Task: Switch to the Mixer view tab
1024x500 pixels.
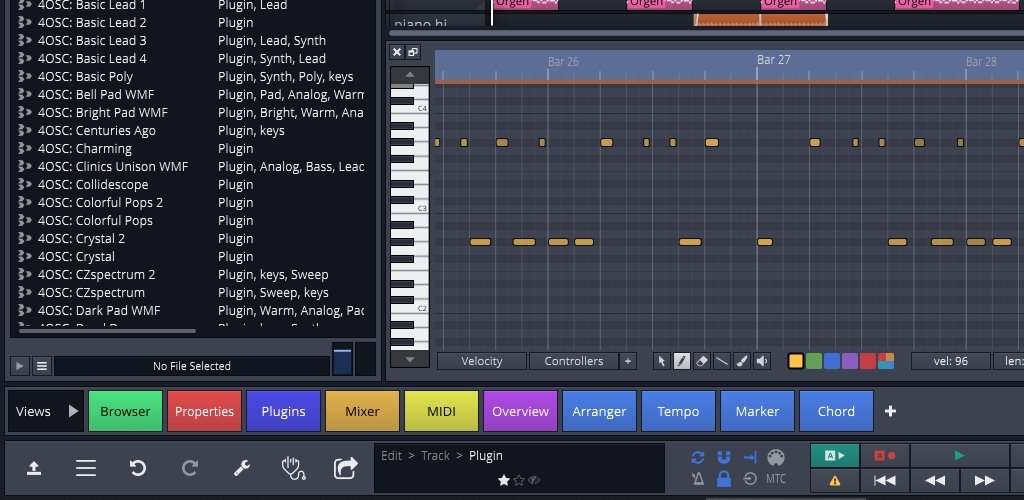Action: (362, 411)
